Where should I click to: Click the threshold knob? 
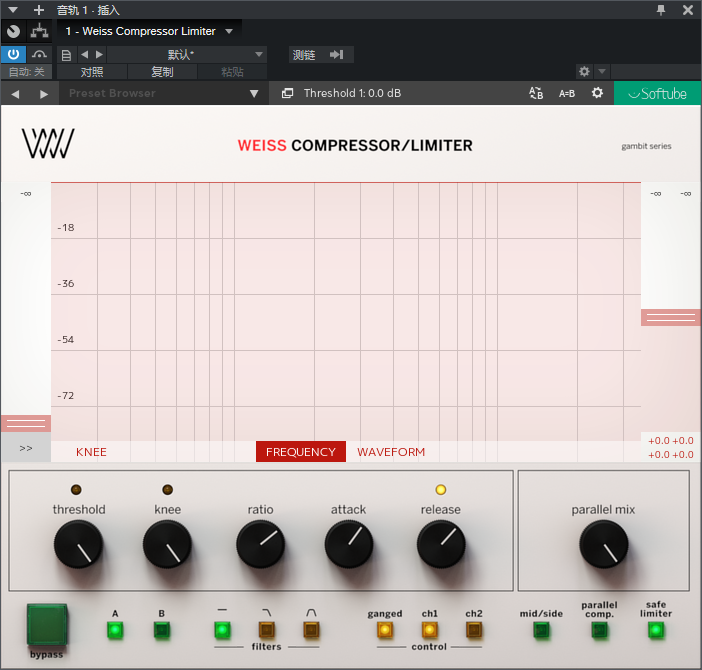78,545
